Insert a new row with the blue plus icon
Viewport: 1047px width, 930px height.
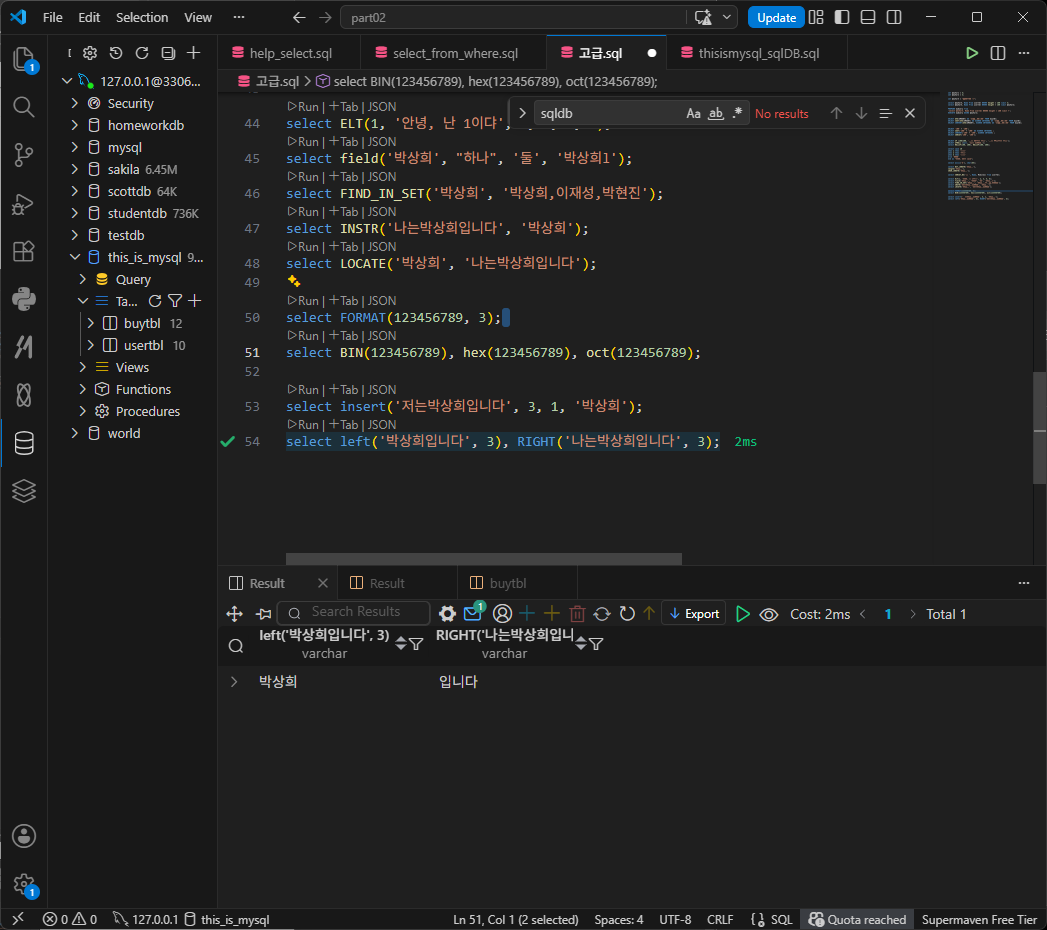tap(527, 614)
